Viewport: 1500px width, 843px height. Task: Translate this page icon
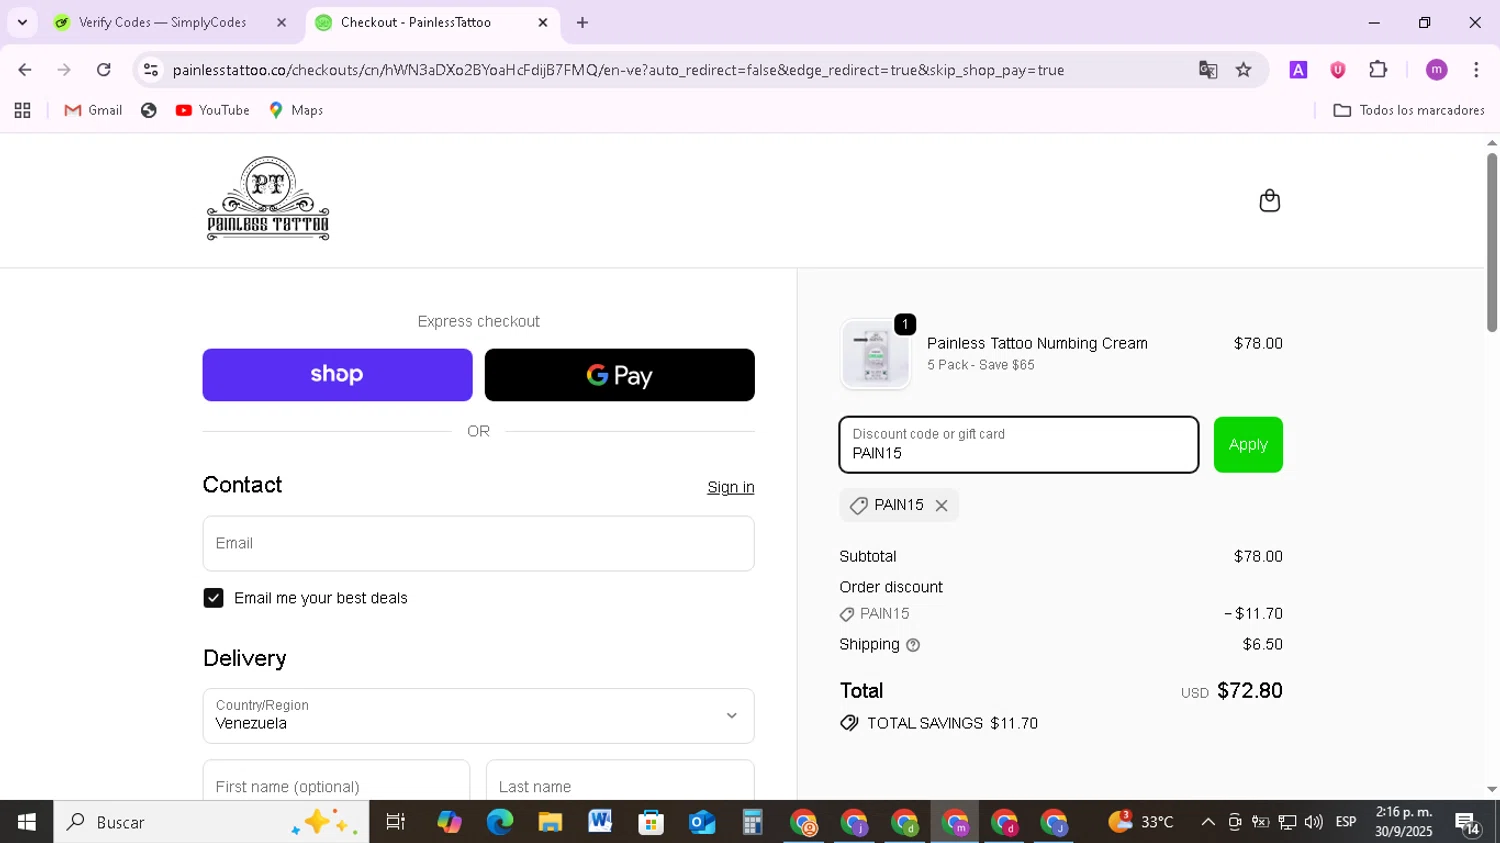click(x=1208, y=70)
